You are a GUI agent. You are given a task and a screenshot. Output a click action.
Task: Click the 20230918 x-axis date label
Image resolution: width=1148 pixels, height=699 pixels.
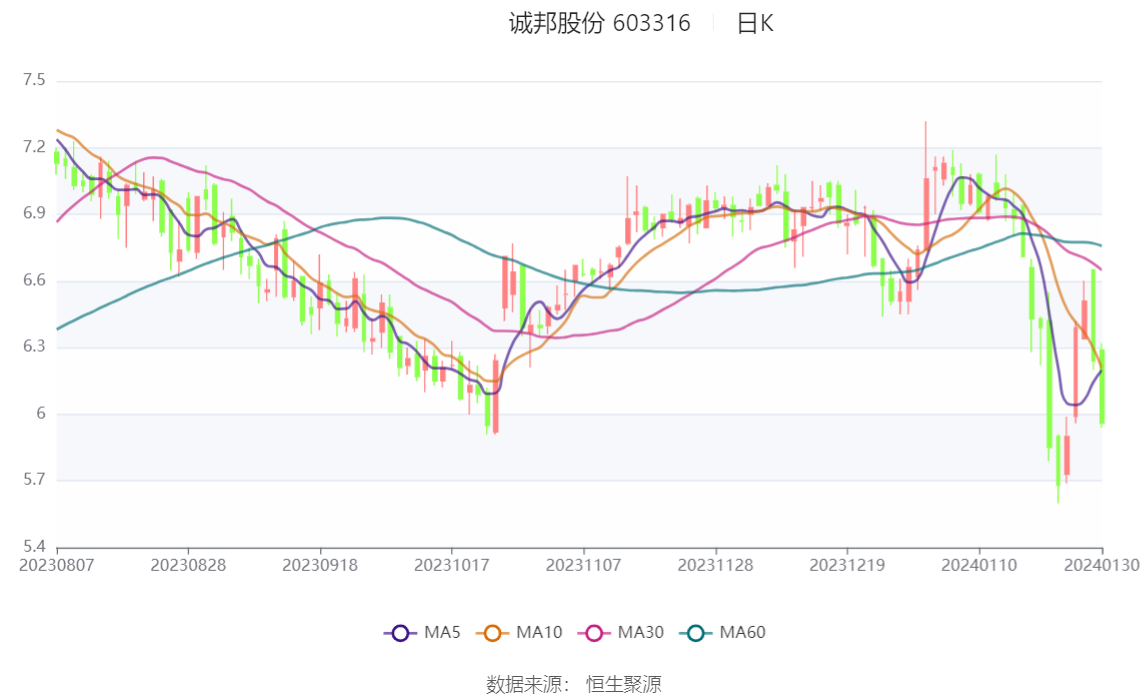[x=320, y=565]
